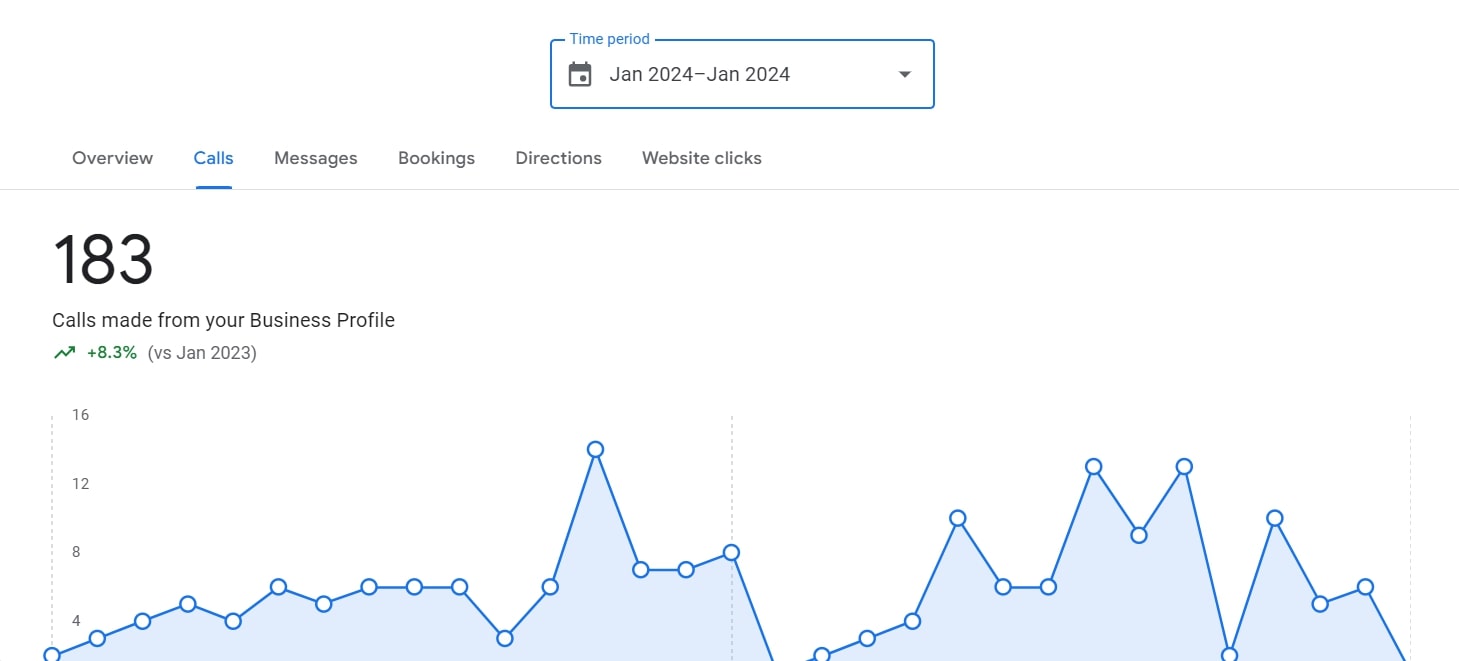Open the Messages tab
Screen dimensions: 1459x661
(316, 158)
